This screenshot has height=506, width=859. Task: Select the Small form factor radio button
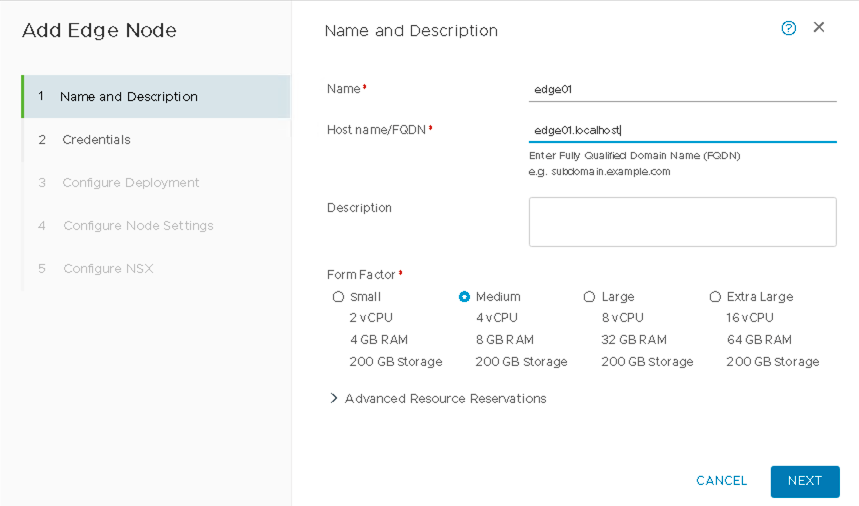338,297
